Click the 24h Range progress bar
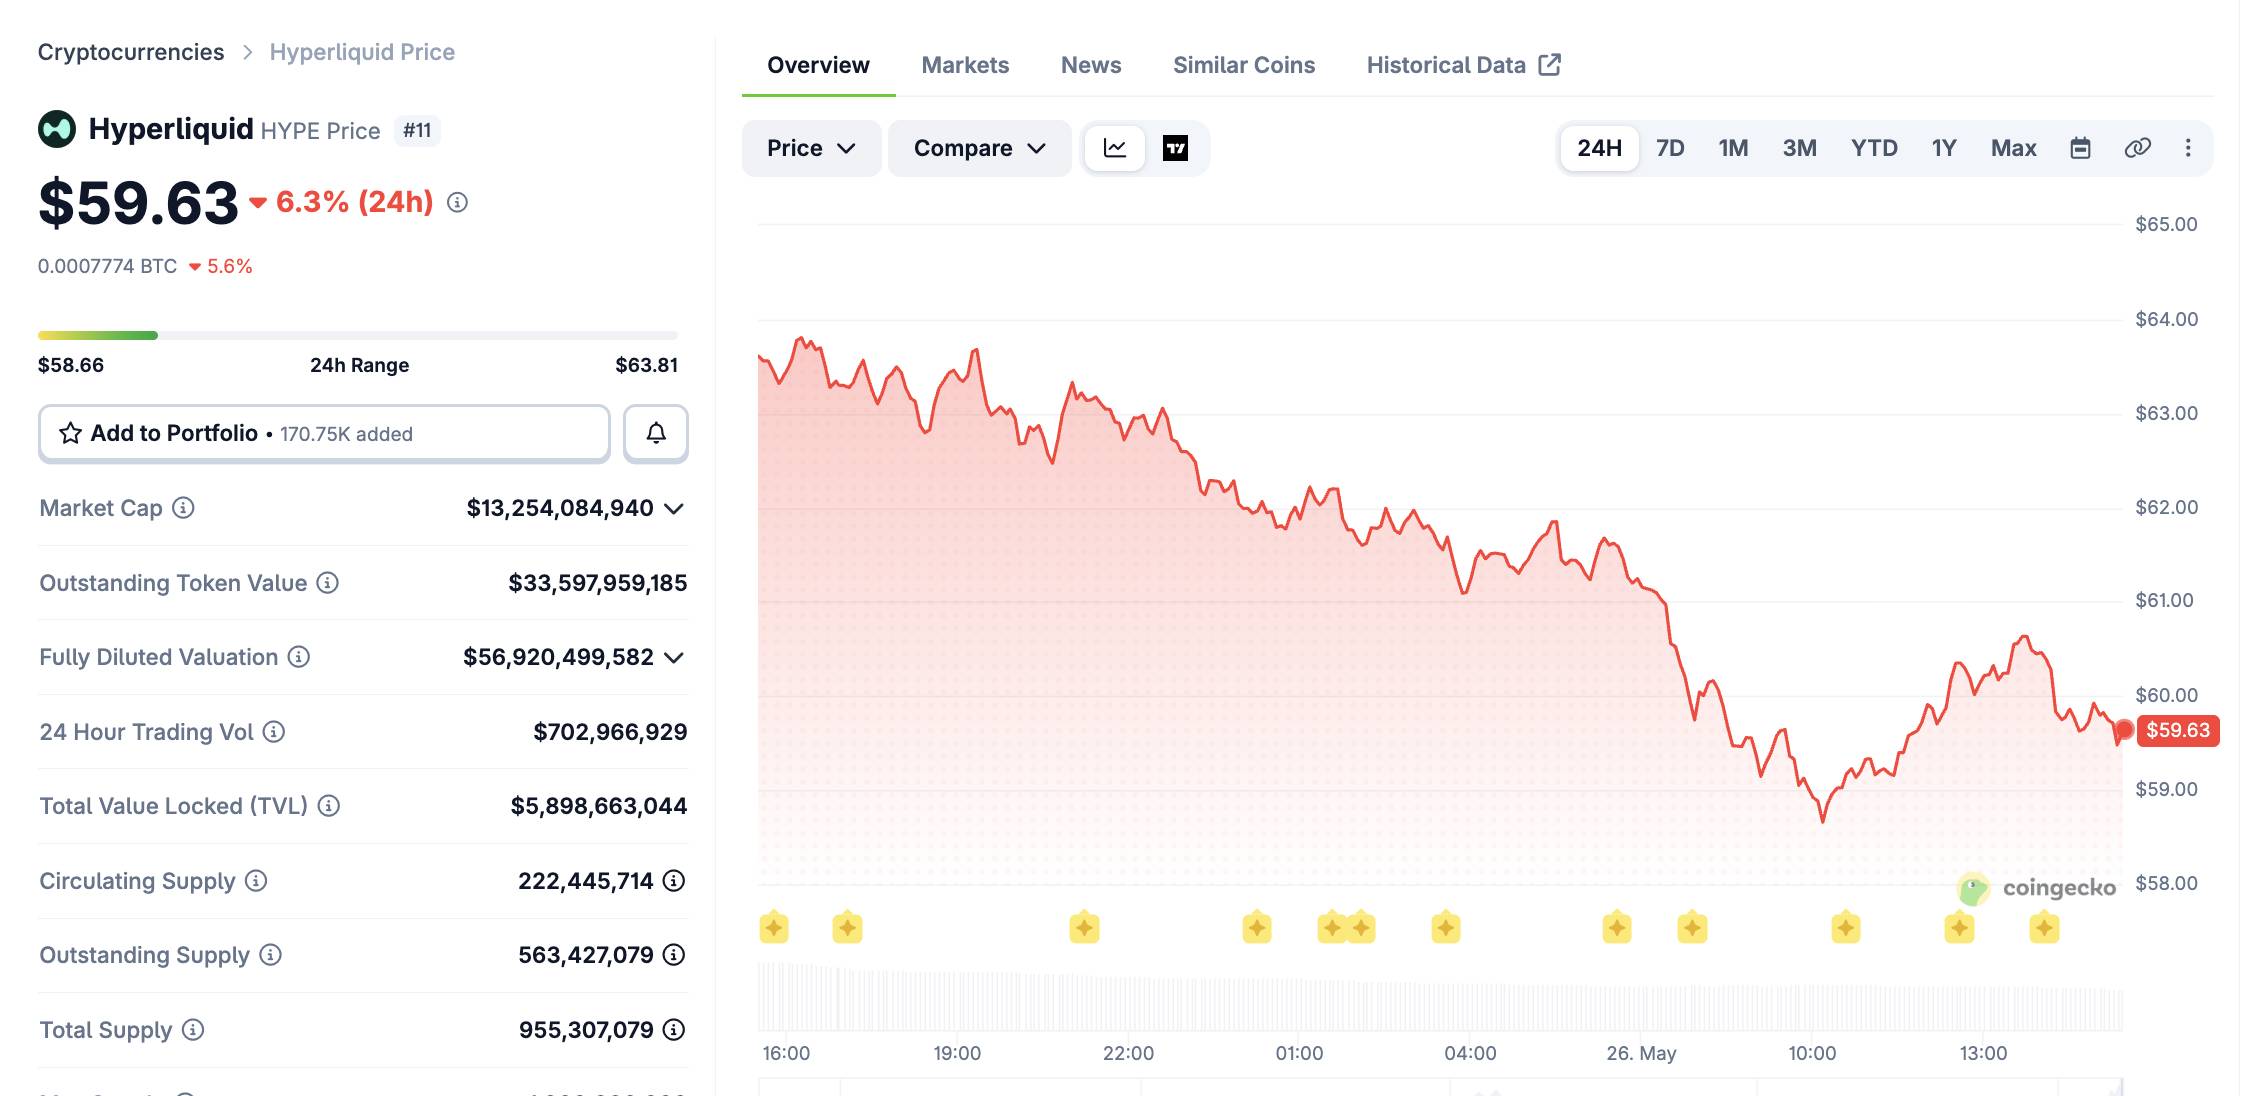This screenshot has width=2252, height=1096. point(358,335)
